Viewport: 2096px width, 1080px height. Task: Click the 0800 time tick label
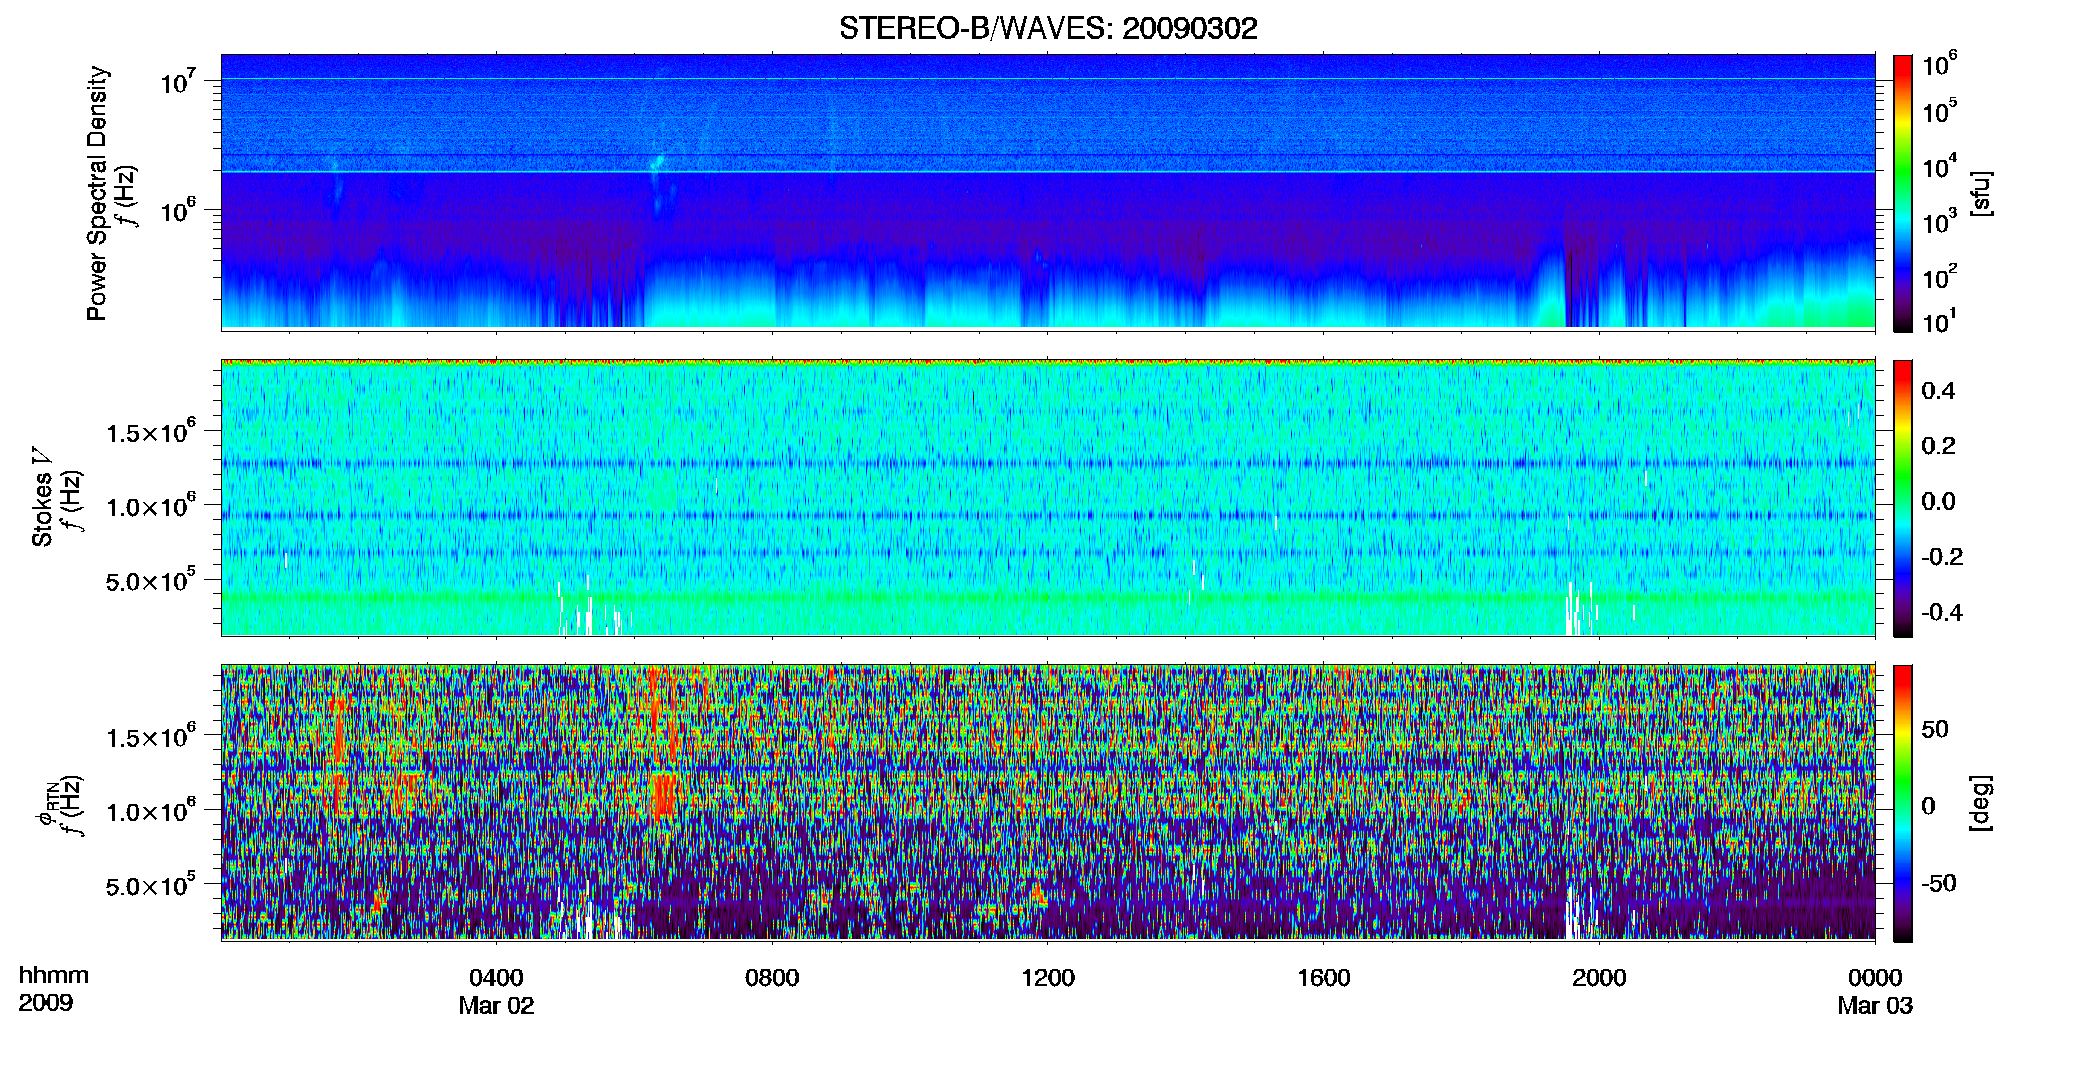(772, 977)
